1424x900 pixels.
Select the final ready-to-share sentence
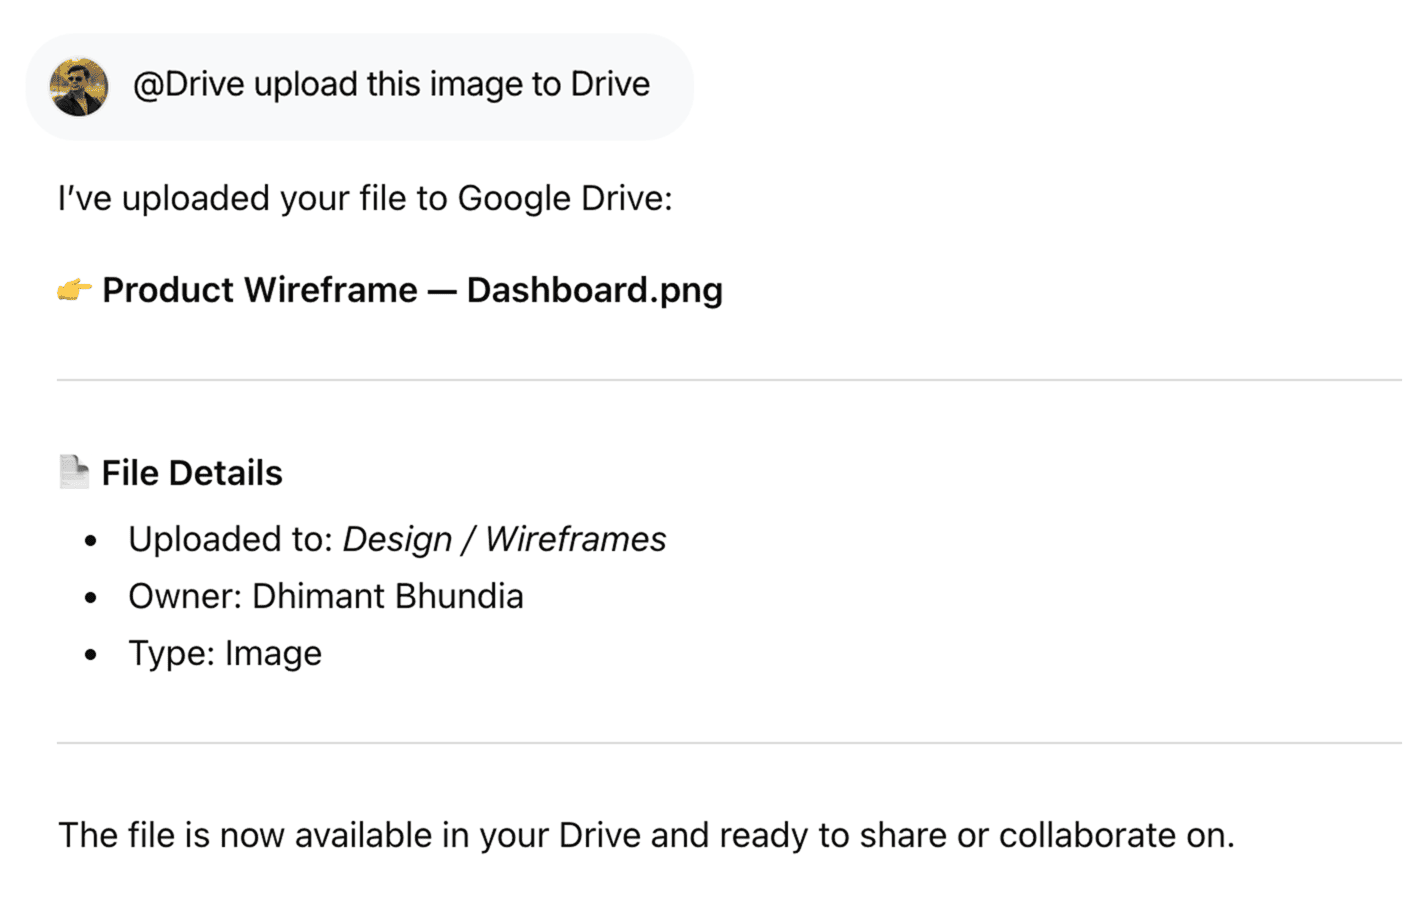(x=646, y=835)
